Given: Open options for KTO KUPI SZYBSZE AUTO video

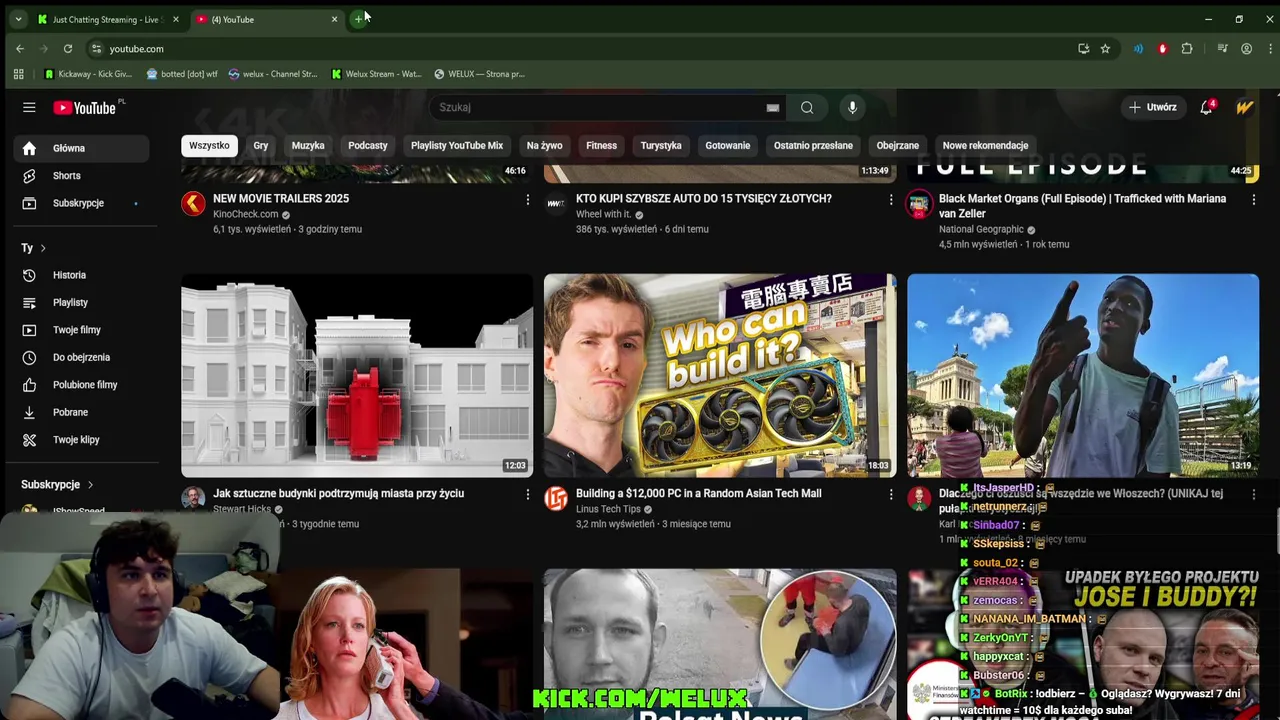Looking at the screenshot, I should 891,200.
